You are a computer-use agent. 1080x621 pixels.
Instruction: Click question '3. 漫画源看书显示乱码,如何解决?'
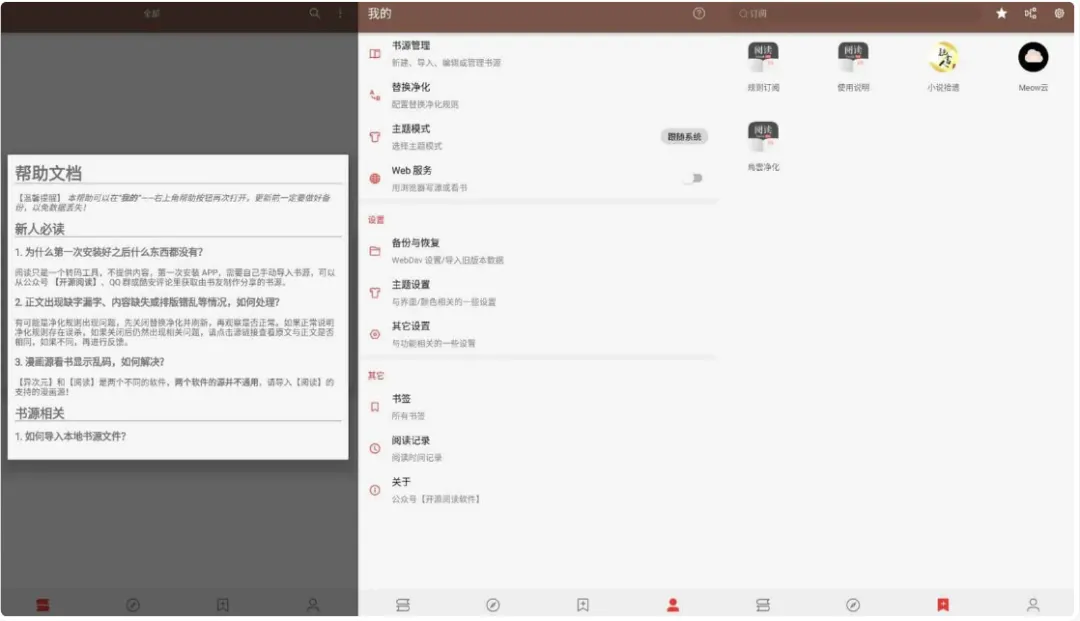pos(90,361)
